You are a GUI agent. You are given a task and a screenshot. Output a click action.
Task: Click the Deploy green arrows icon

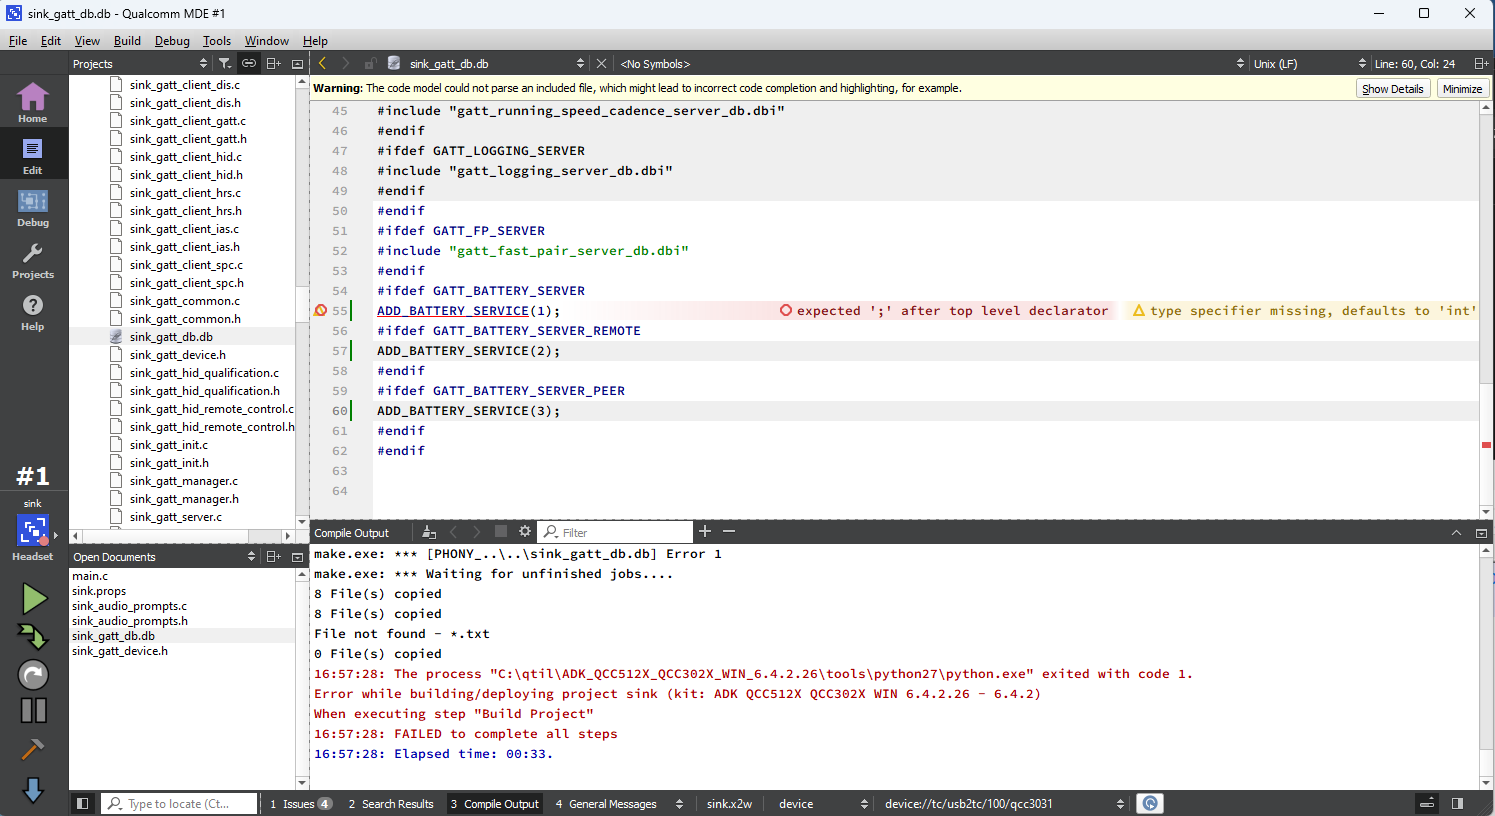tap(33, 637)
